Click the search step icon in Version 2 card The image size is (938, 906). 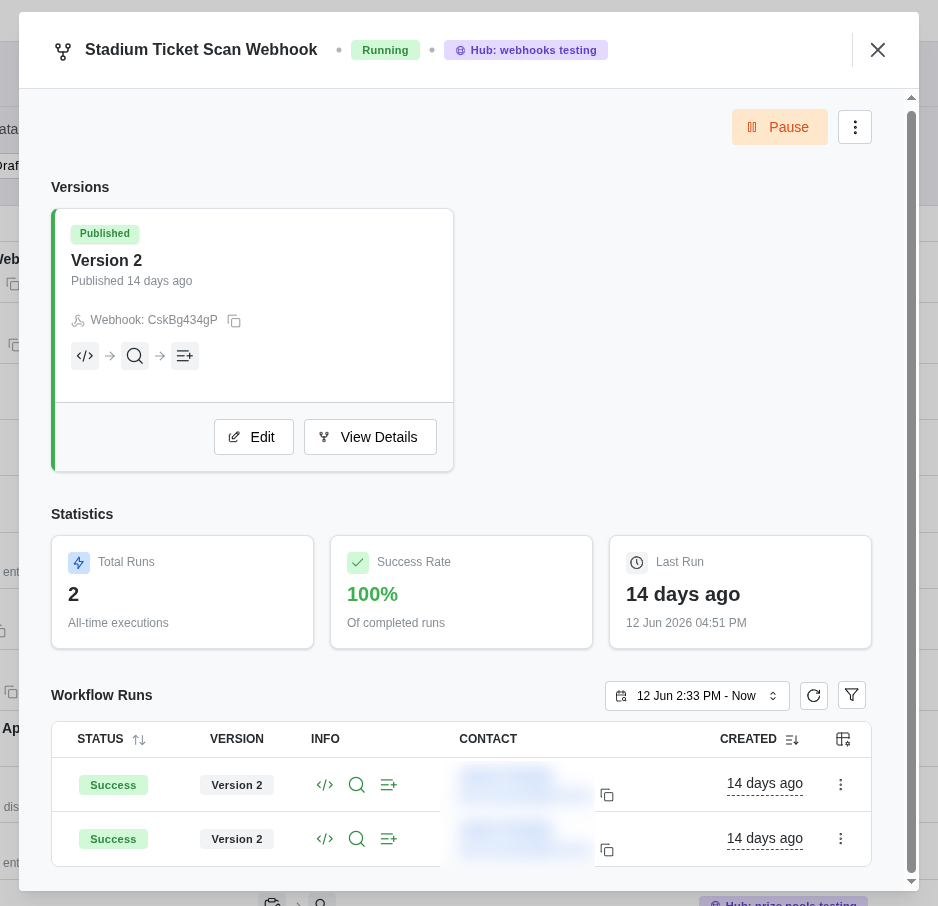click(x=135, y=356)
